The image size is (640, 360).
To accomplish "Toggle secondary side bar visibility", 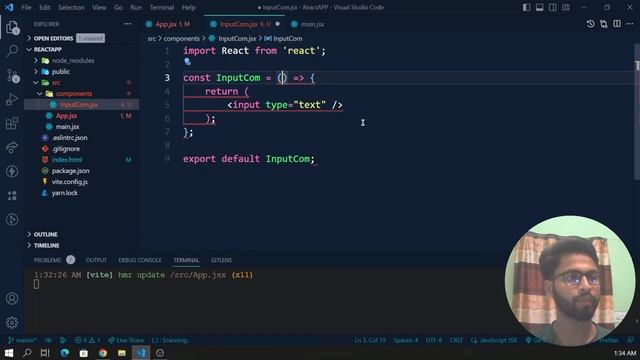I will (x=553, y=7).
